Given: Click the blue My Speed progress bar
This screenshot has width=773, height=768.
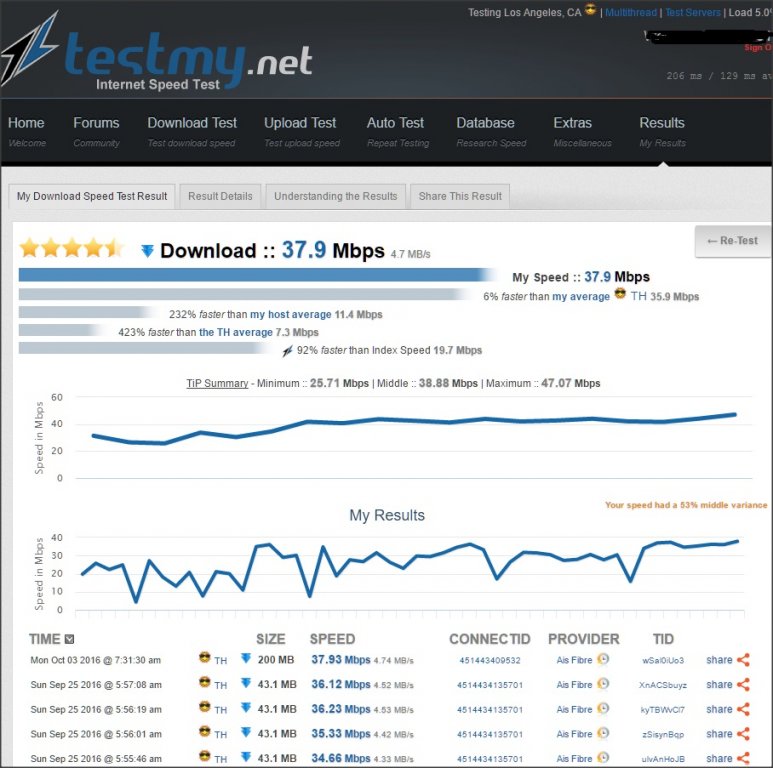Looking at the screenshot, I should (255, 275).
